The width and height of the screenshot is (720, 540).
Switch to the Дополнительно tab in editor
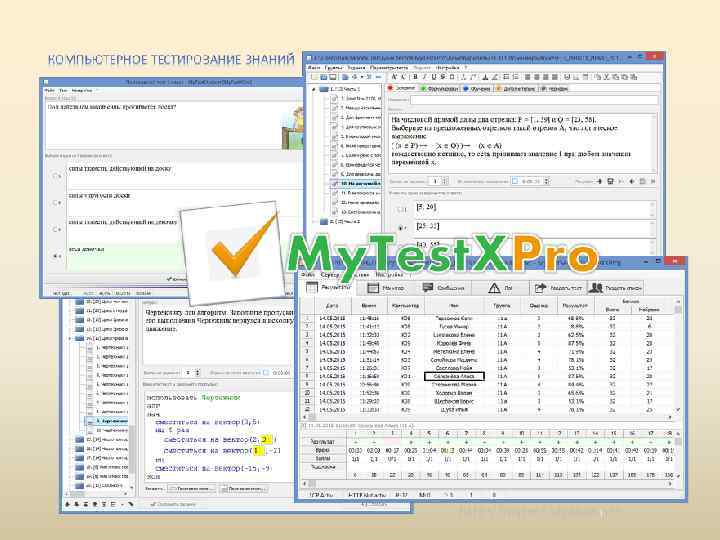pyautogui.click(x=515, y=88)
